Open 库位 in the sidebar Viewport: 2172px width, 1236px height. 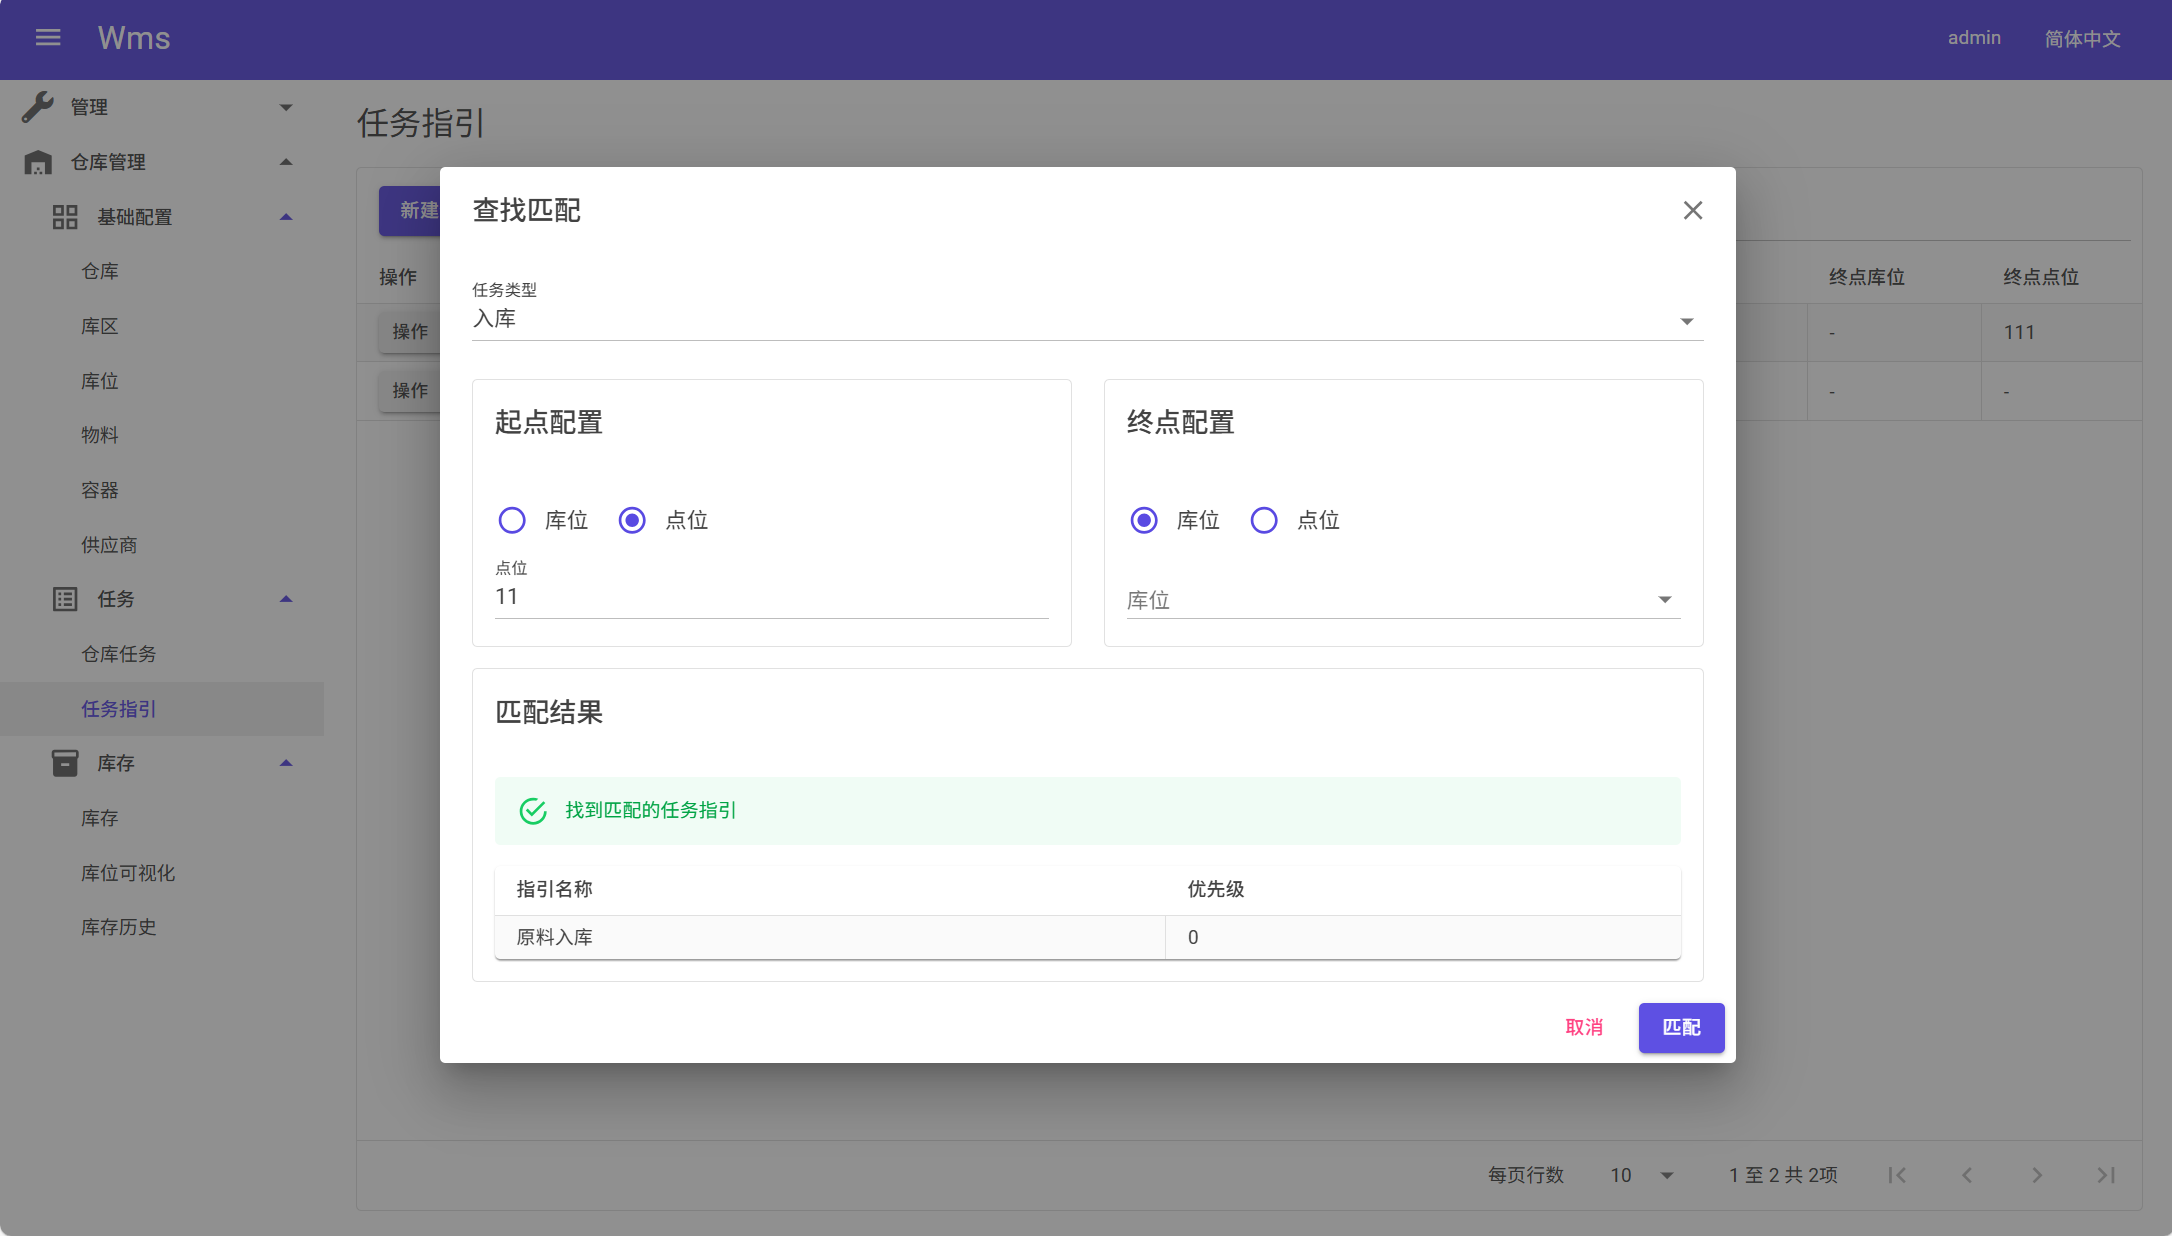162,381
